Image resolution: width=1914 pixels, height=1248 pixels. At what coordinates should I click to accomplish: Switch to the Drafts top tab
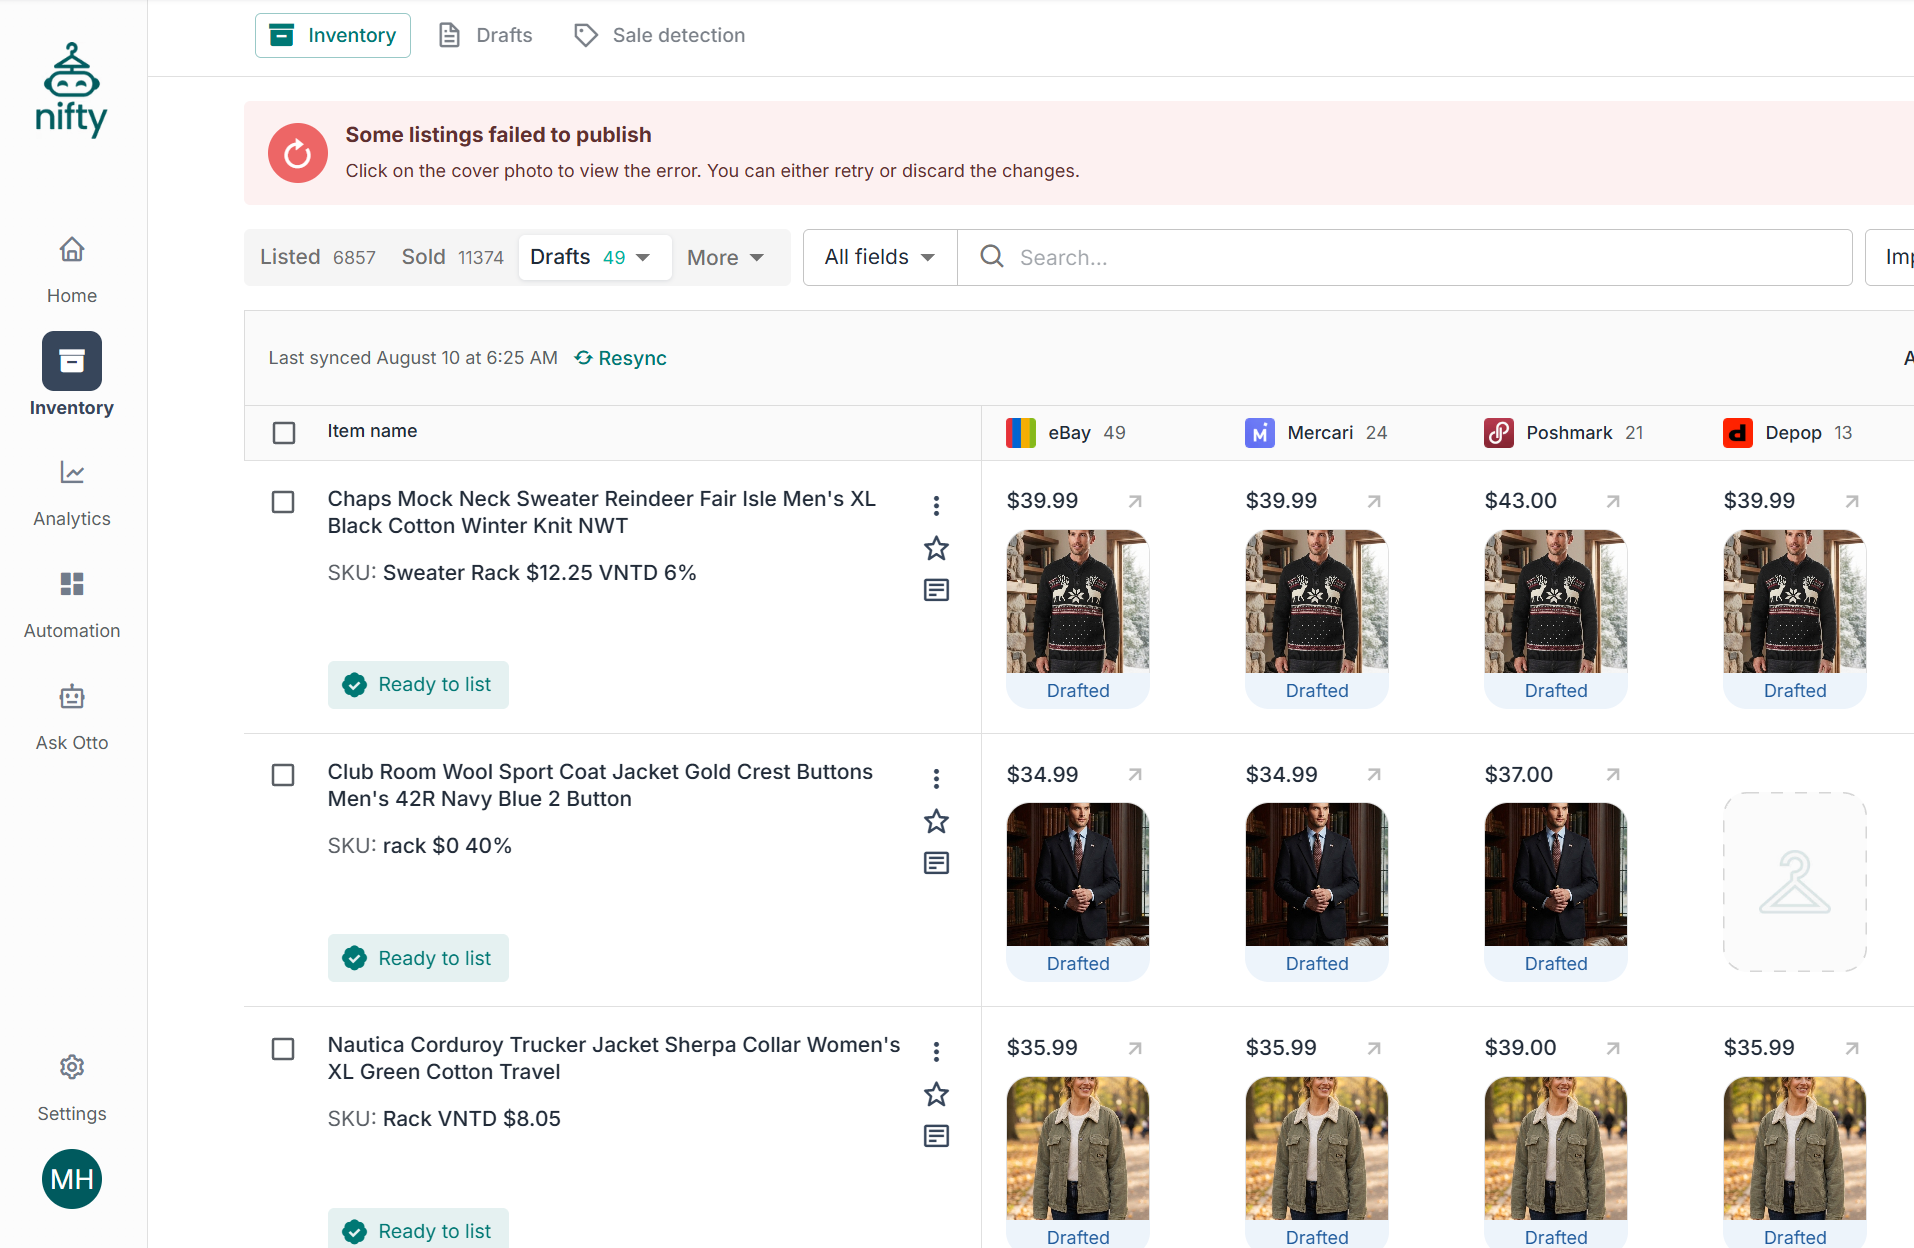(486, 35)
